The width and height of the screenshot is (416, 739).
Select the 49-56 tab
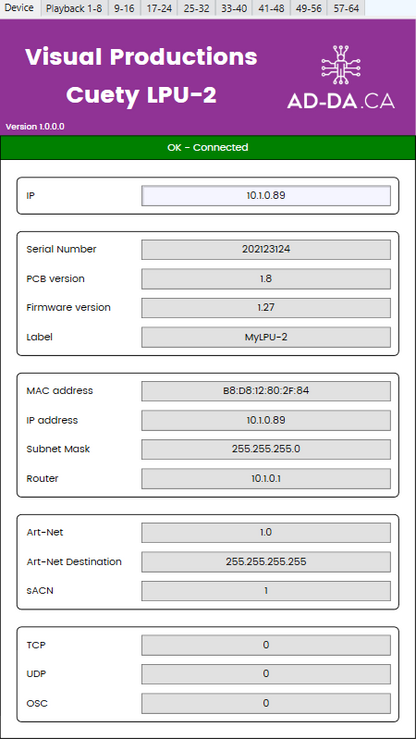click(x=309, y=9)
